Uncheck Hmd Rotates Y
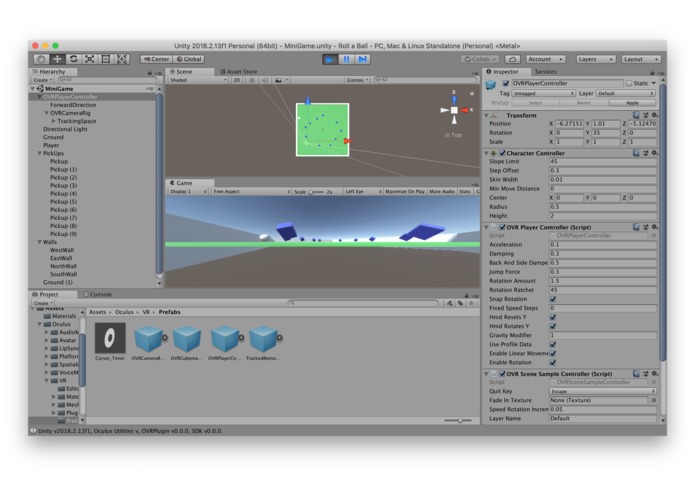The image size is (695, 494). coord(553,326)
